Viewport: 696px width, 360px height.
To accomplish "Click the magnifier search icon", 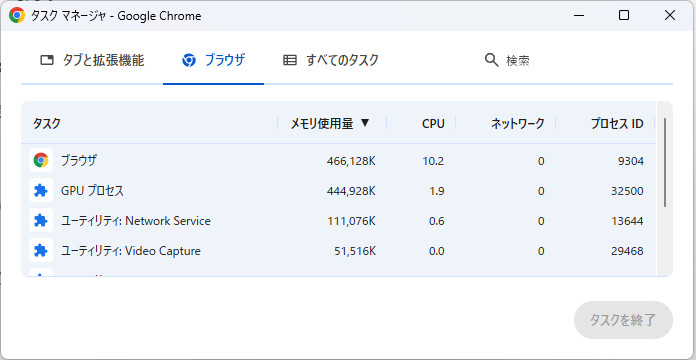I will pos(491,60).
